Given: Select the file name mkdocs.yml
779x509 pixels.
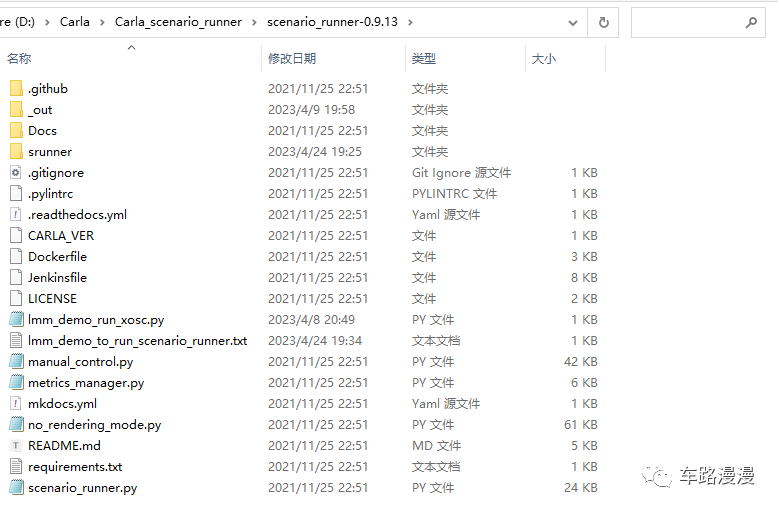Looking at the screenshot, I should (x=63, y=404).
